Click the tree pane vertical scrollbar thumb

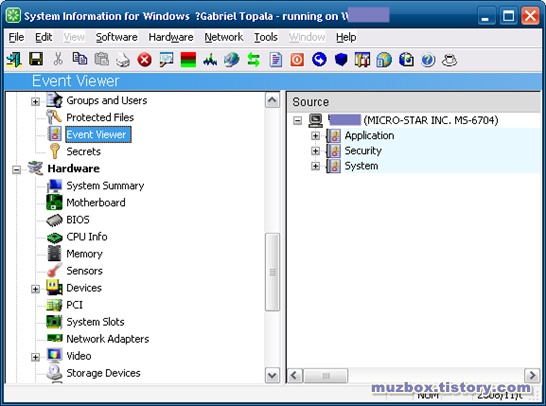272,272
